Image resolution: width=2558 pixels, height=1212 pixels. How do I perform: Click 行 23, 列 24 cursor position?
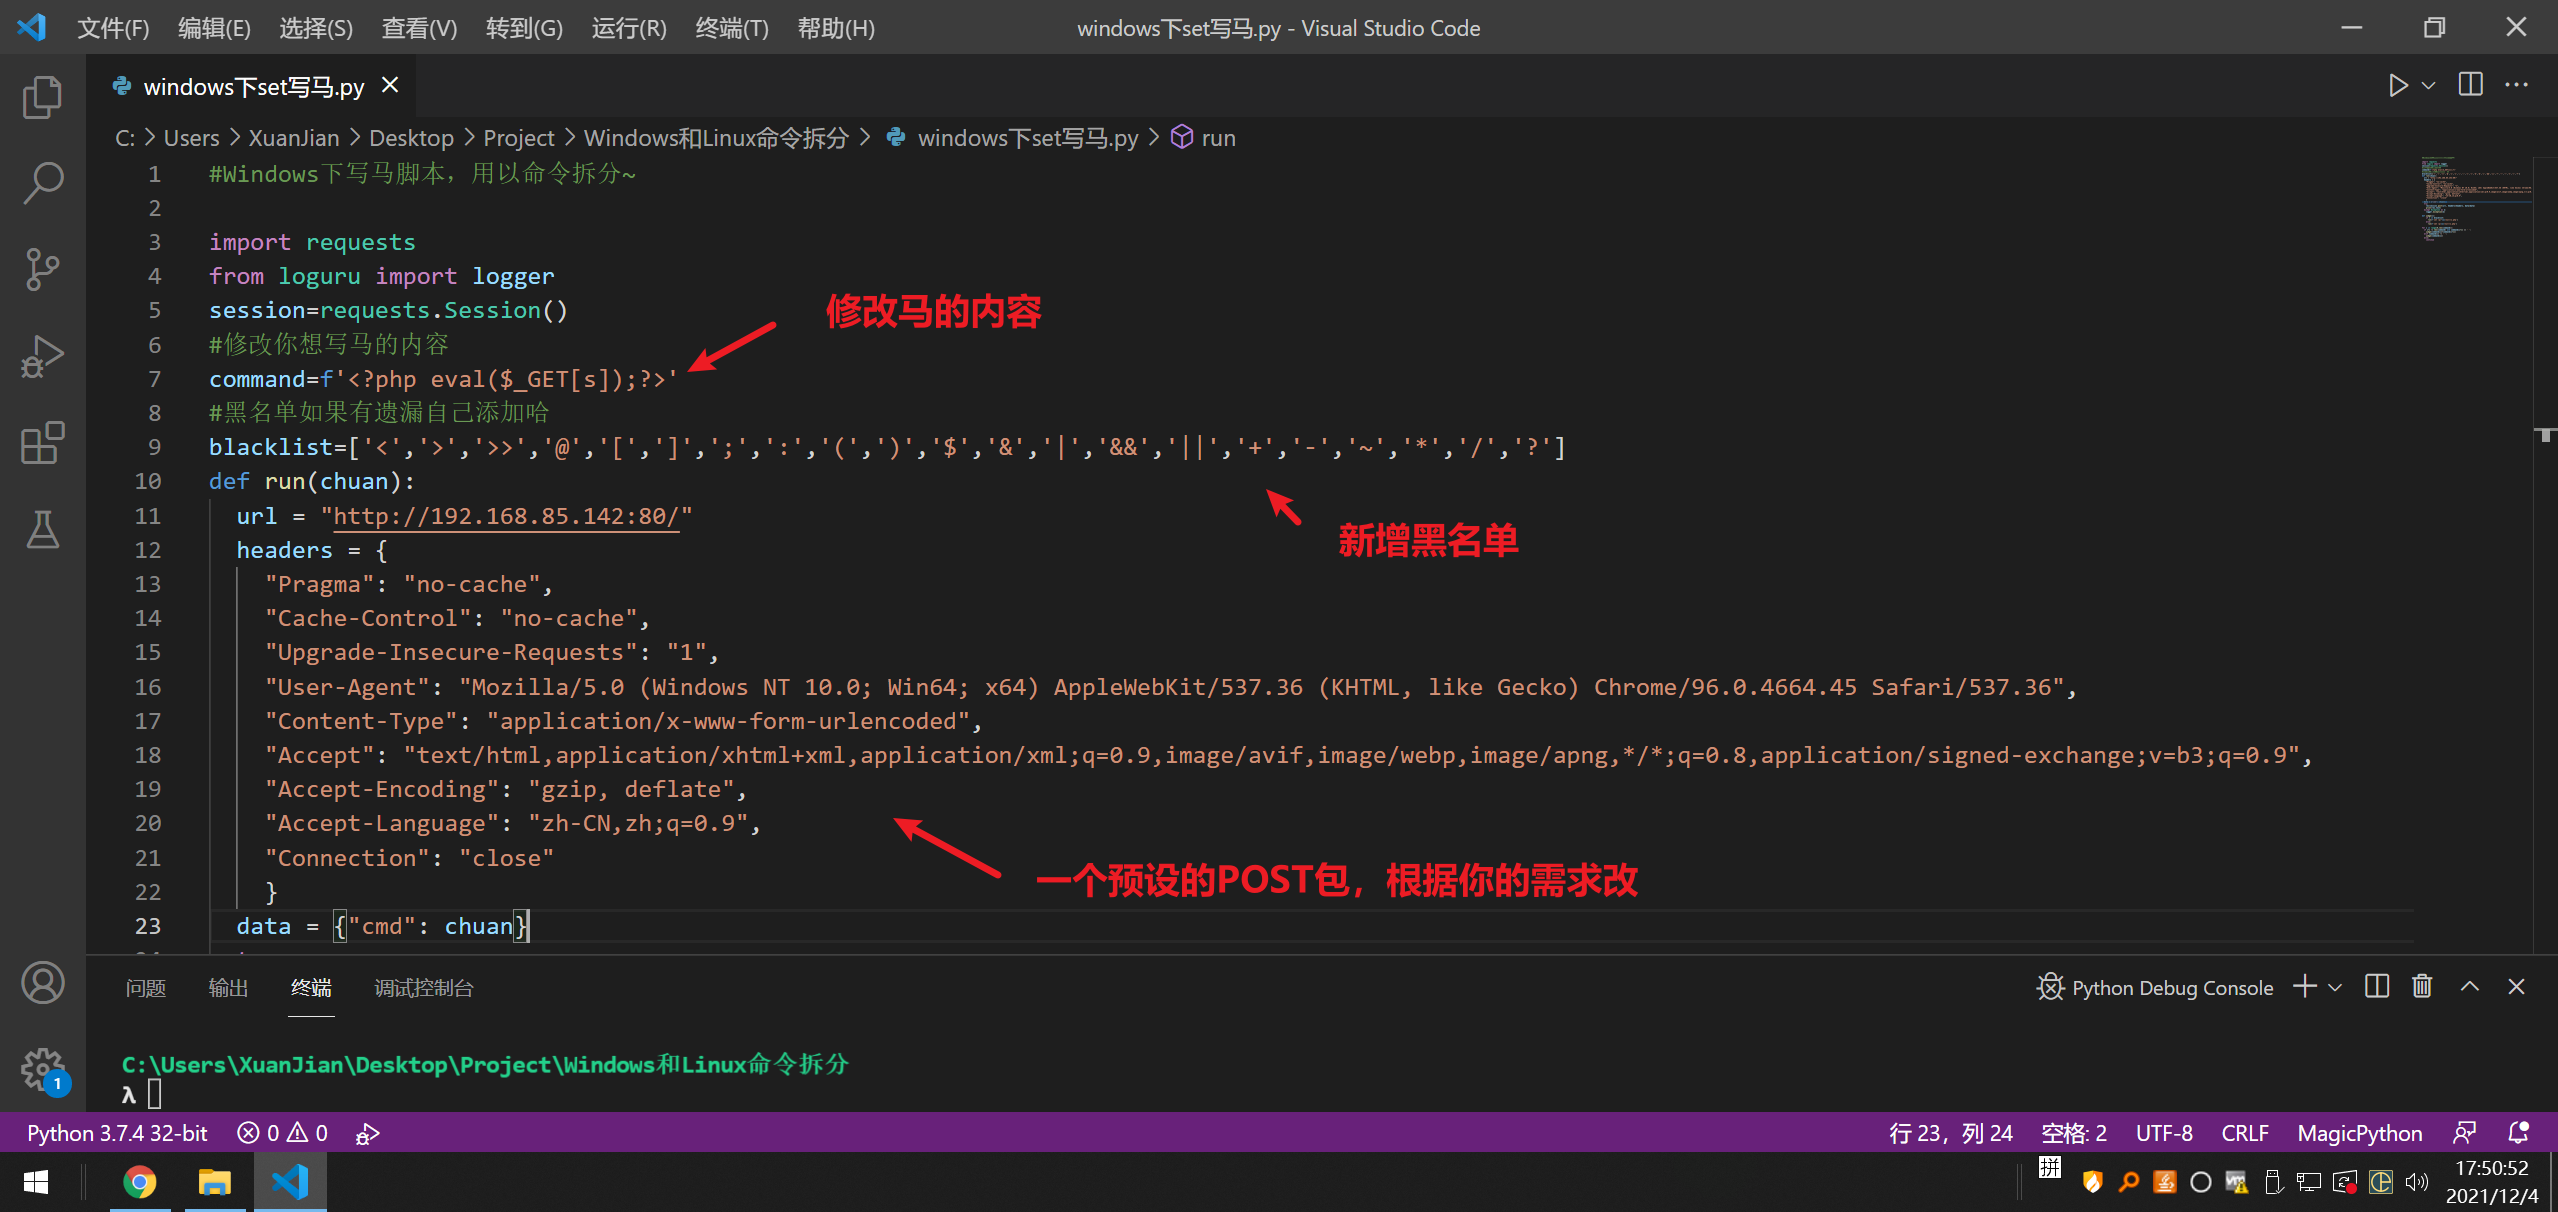[1950, 1133]
